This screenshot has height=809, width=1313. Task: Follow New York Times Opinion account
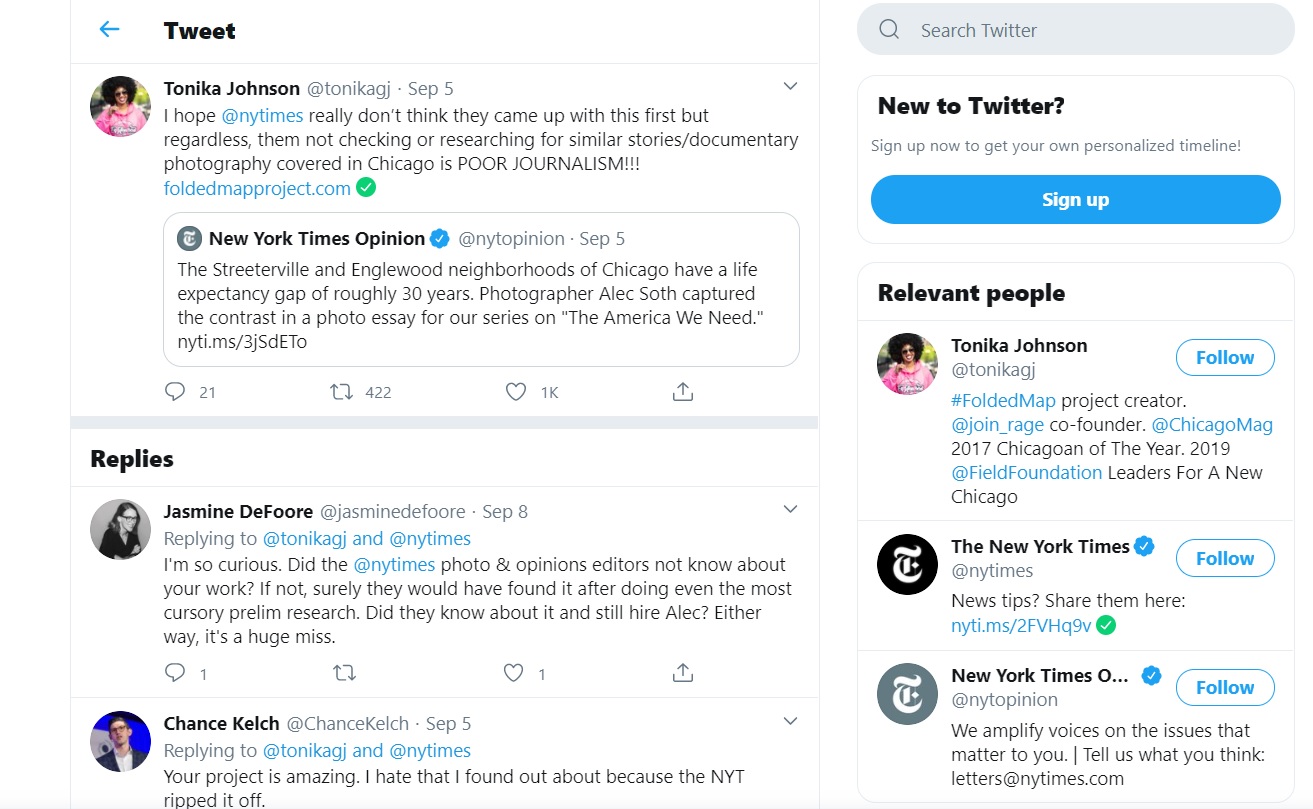click(x=1224, y=687)
